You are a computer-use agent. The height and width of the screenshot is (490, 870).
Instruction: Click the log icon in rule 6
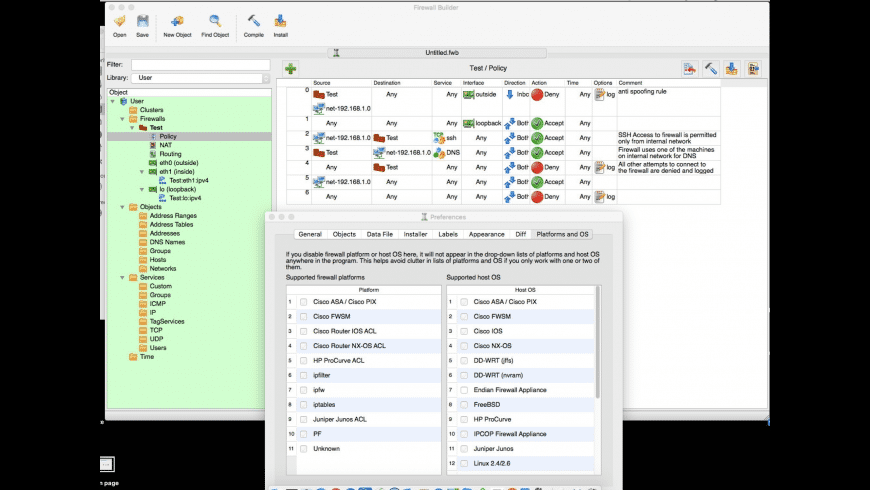(599, 196)
